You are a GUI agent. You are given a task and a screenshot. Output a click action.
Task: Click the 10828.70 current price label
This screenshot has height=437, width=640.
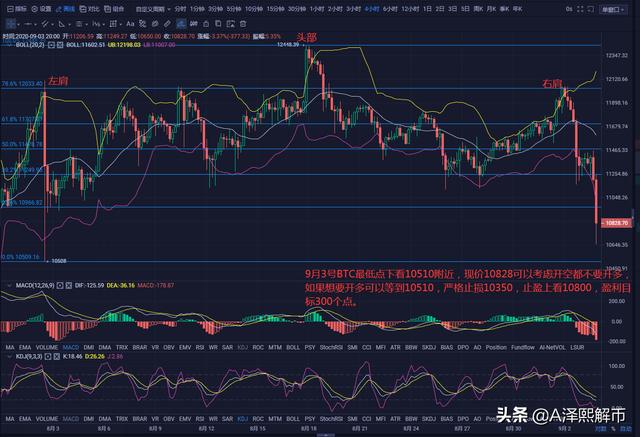click(617, 223)
